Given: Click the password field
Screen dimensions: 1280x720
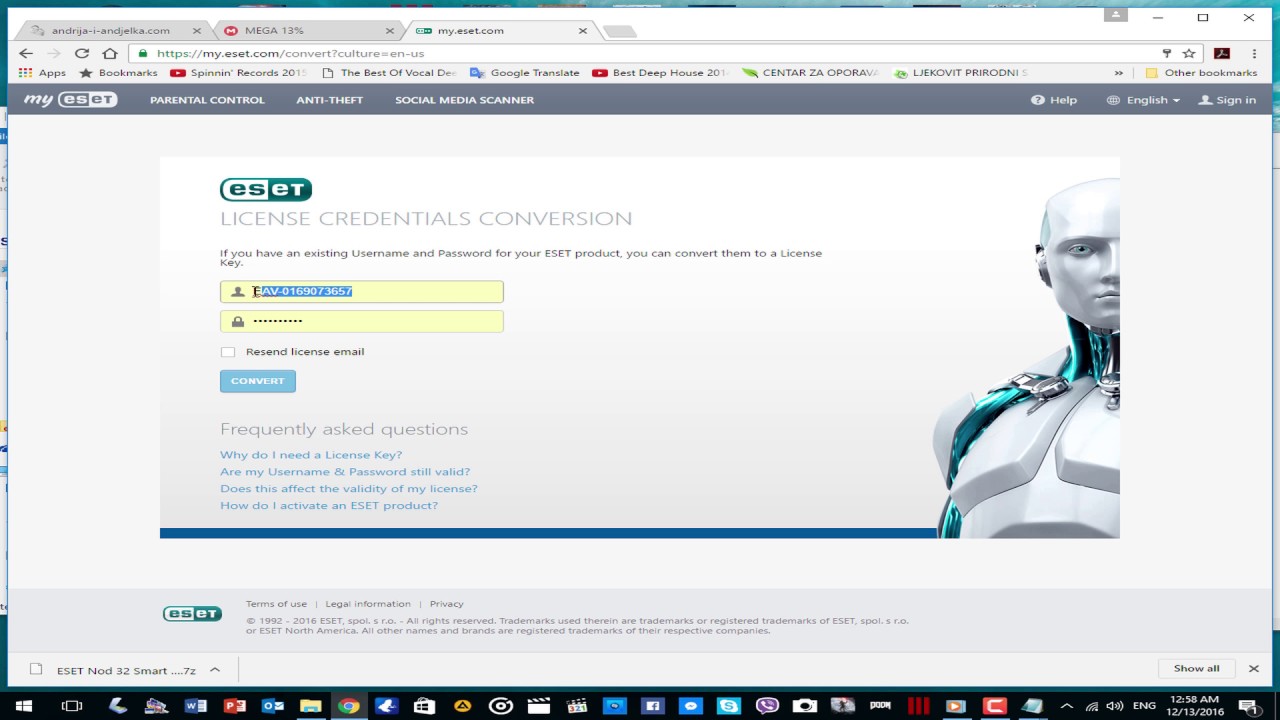Looking at the screenshot, I should pos(362,321).
